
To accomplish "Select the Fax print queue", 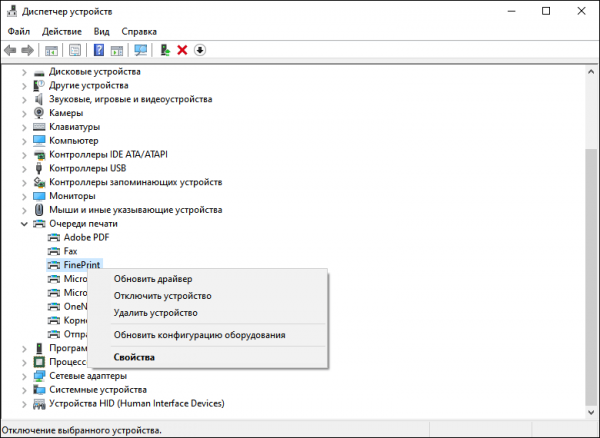I will click(x=70, y=251).
